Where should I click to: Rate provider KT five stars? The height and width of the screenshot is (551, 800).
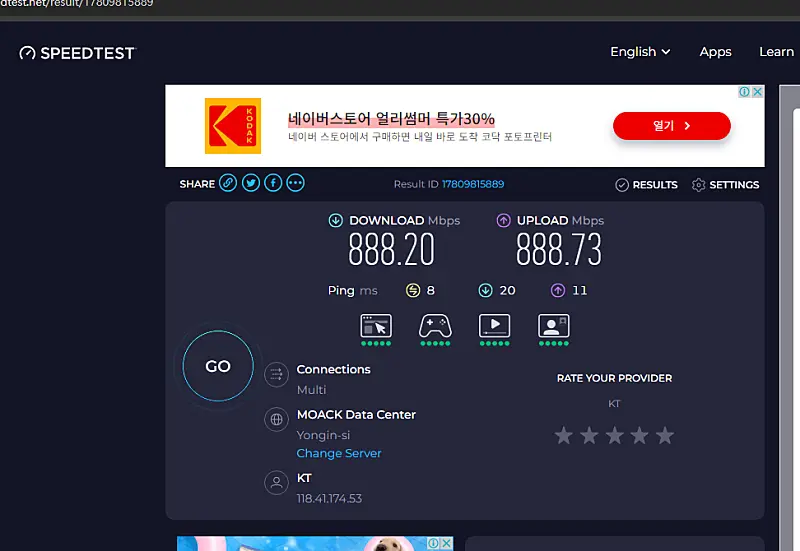(x=665, y=436)
